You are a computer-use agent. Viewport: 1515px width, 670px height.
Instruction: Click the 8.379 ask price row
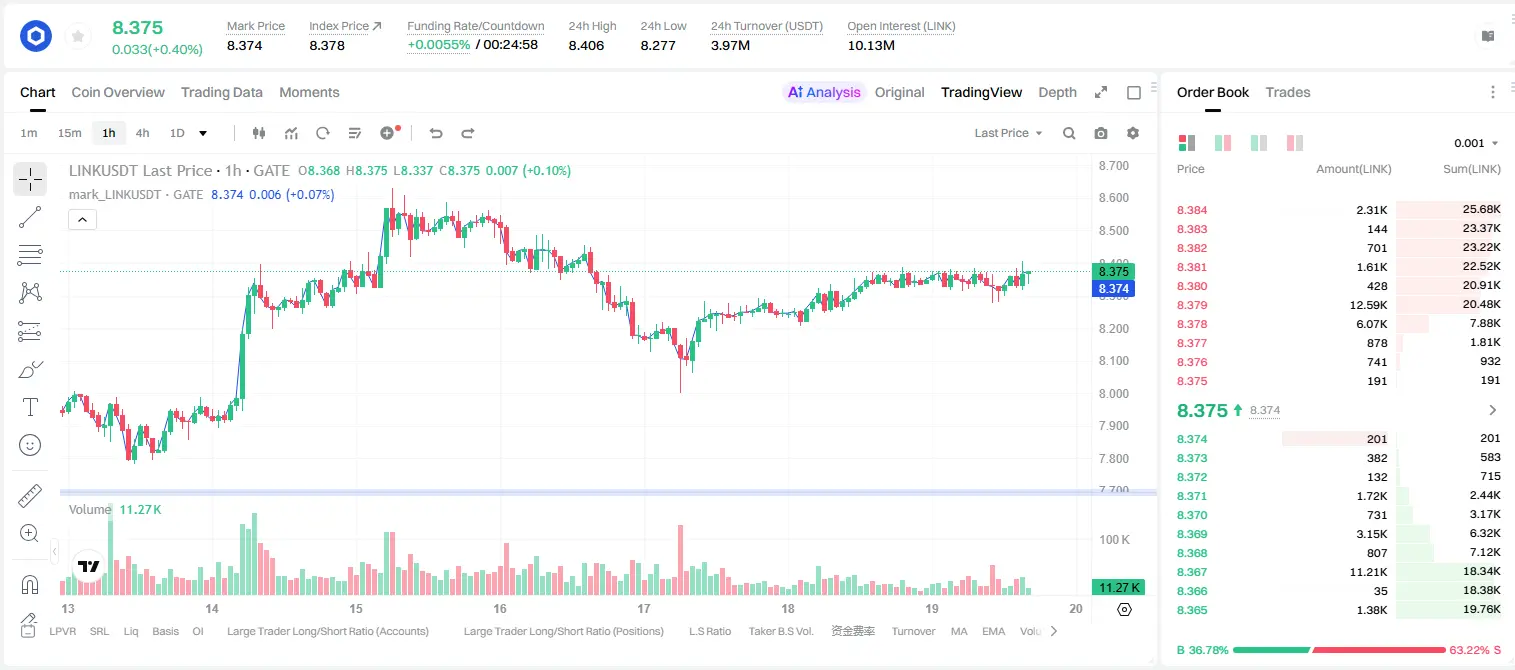(x=1339, y=305)
